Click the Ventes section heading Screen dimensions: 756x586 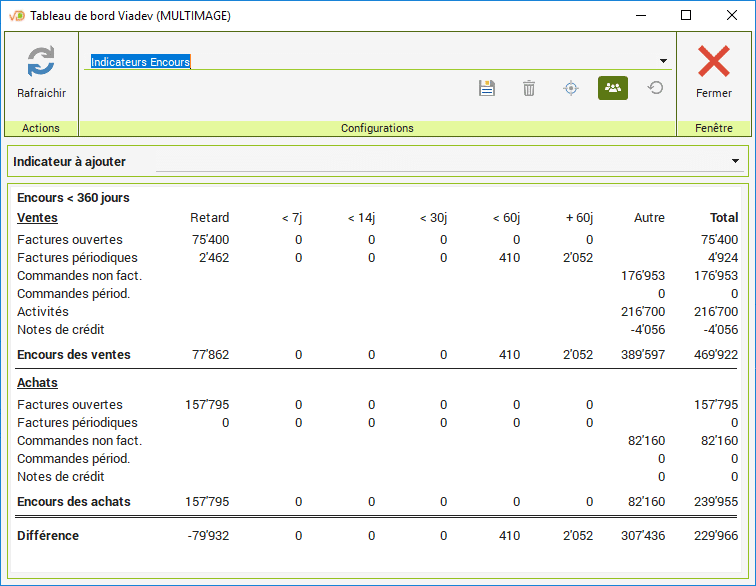[x=37, y=218]
